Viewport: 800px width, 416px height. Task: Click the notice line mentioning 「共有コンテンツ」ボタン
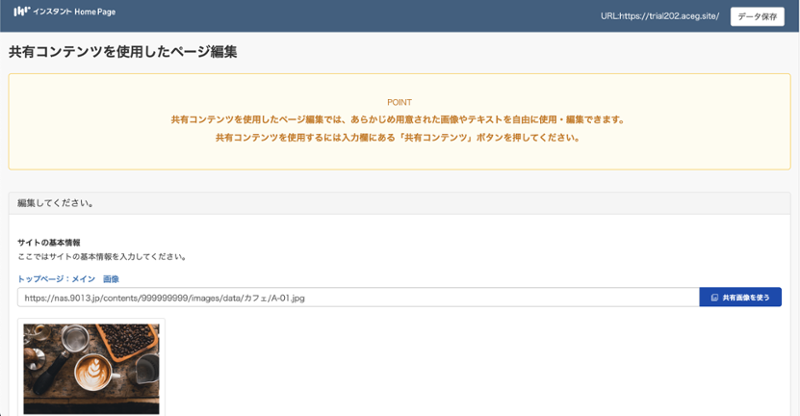pos(399,137)
